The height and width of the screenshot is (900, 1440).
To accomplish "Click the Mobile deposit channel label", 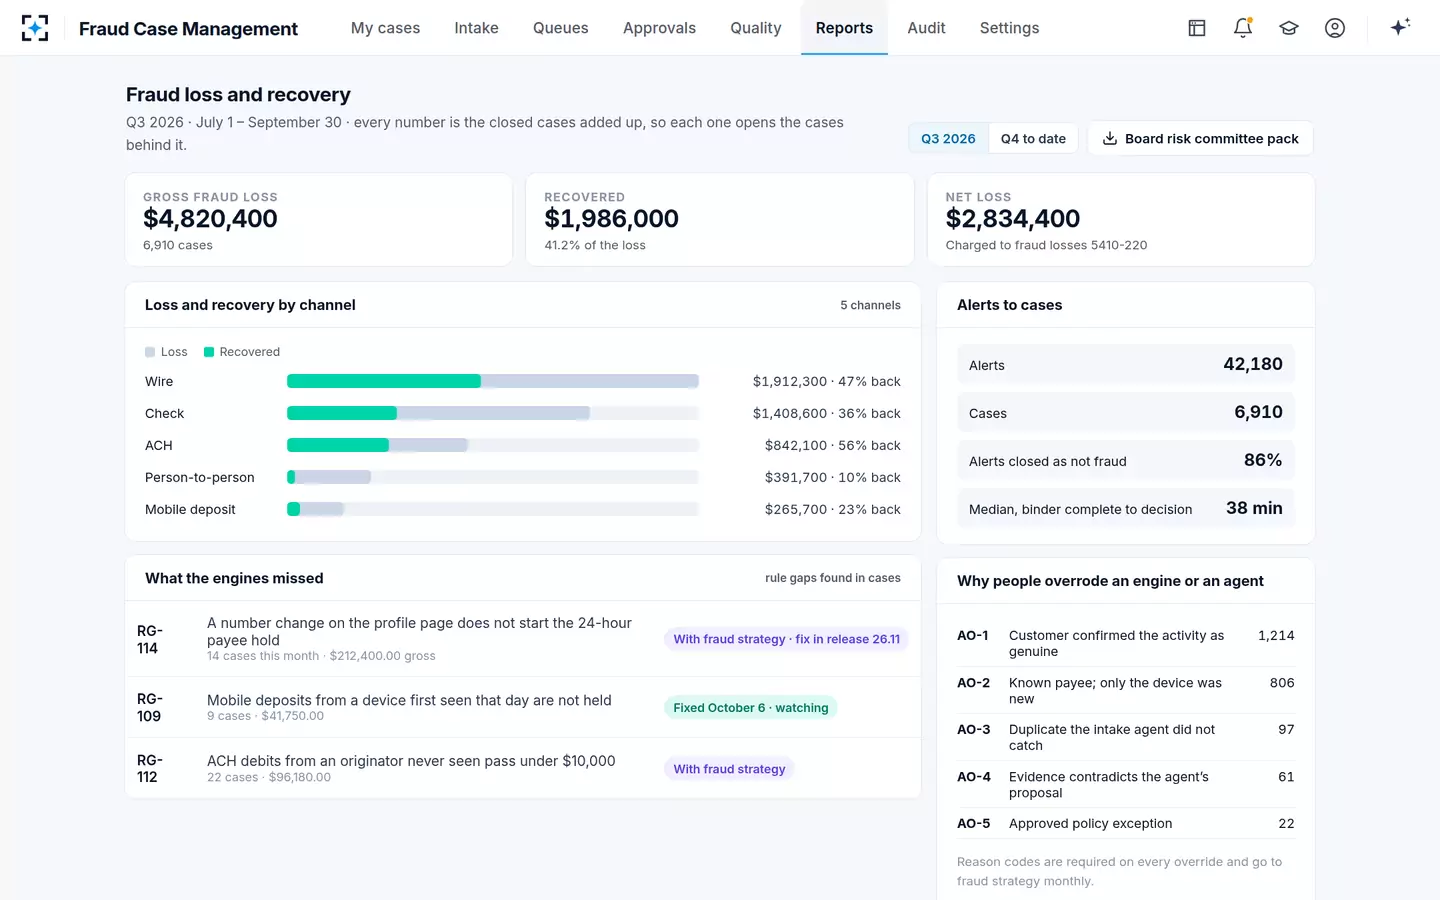I will (190, 509).
